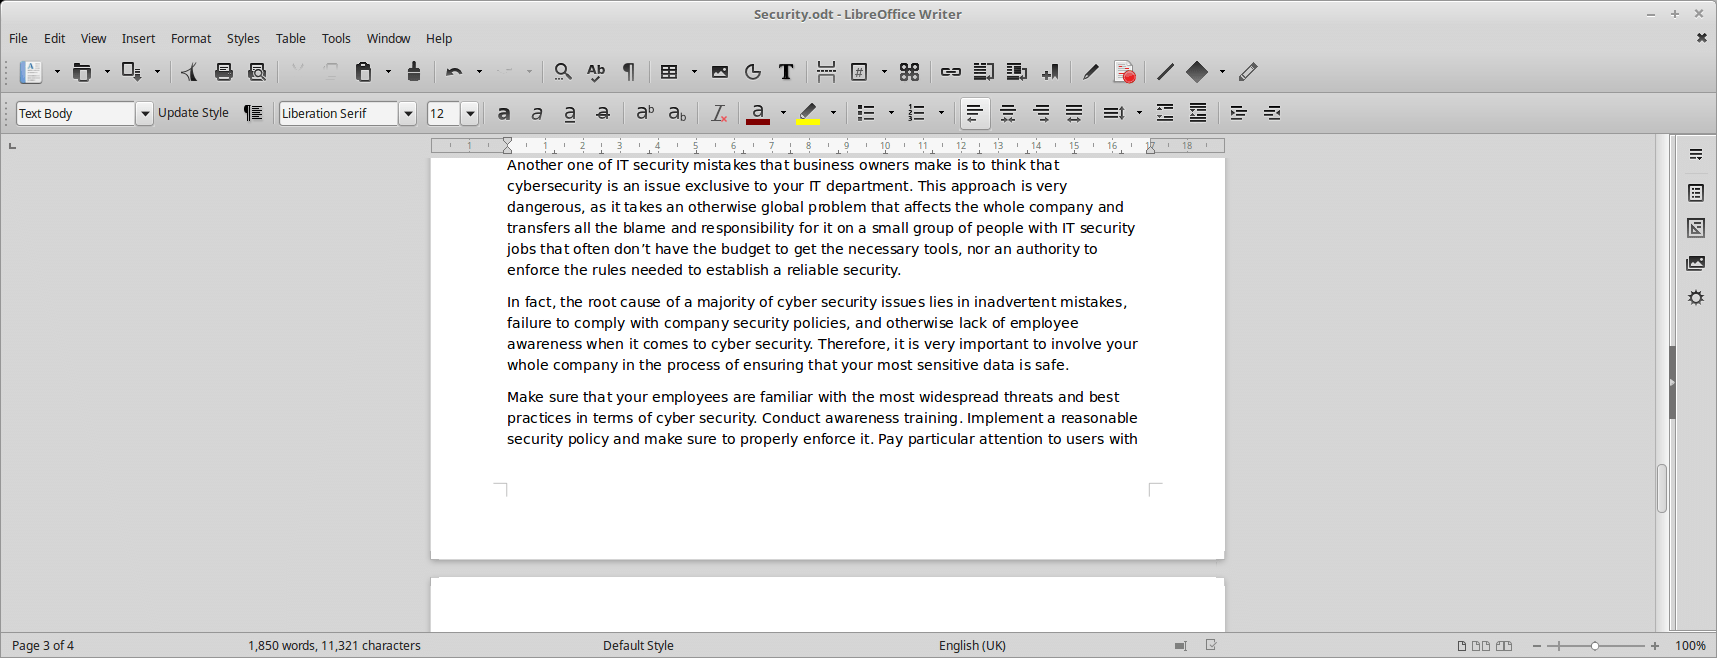Viewport: 1717px width, 658px height.
Task: Click the Insert Line tool icon
Action: pos(1165,72)
